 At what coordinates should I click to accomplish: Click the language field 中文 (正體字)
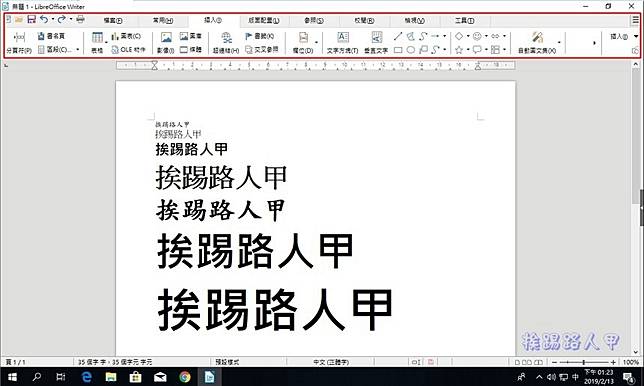tap(331, 362)
